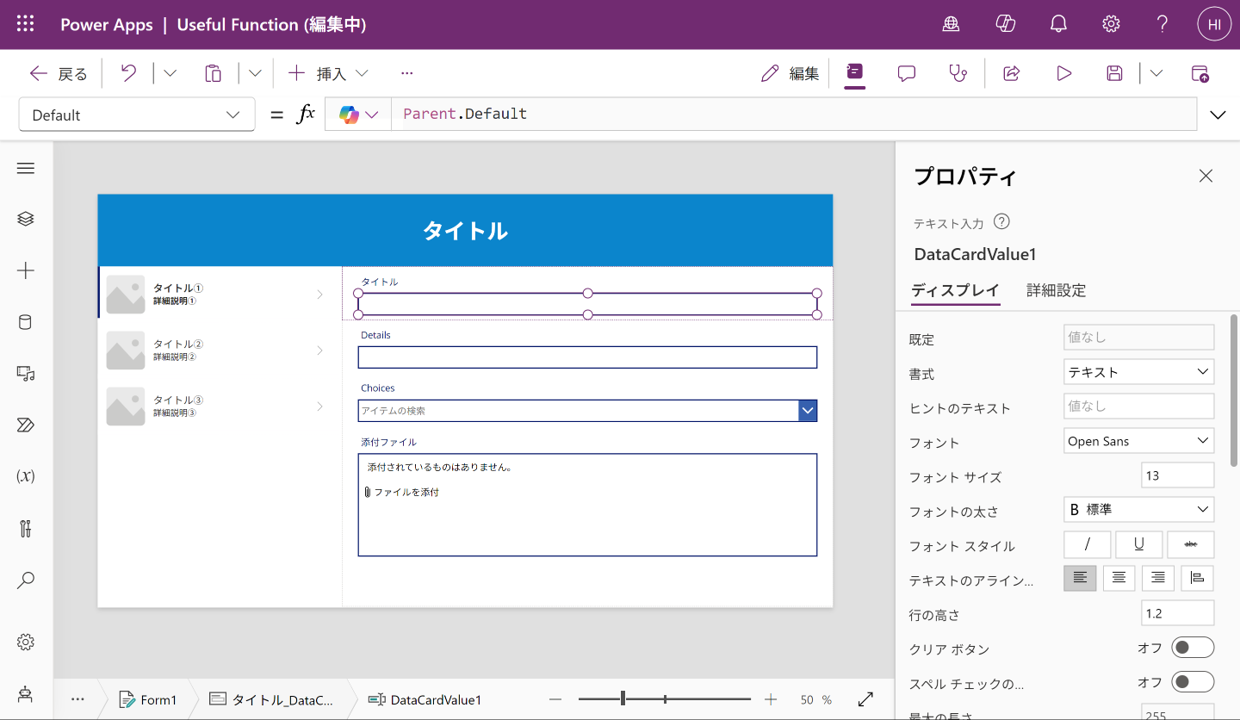Undo the last action

pyautogui.click(x=128, y=73)
